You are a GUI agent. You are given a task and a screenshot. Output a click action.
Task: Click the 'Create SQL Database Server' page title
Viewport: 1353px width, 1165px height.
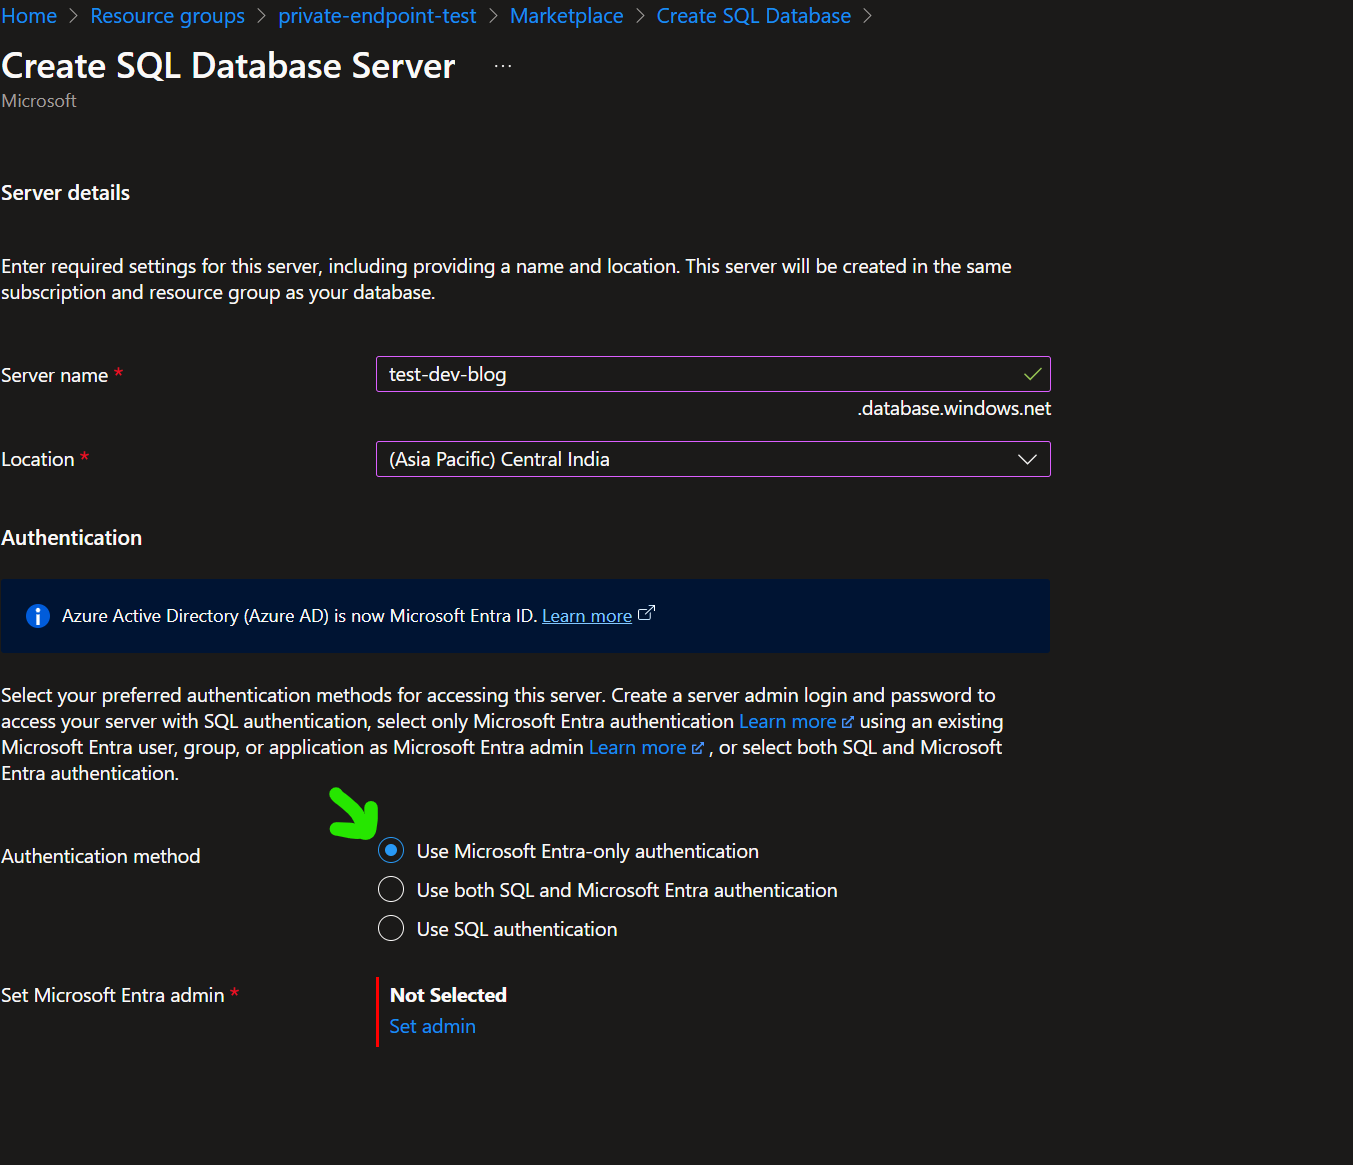point(228,66)
